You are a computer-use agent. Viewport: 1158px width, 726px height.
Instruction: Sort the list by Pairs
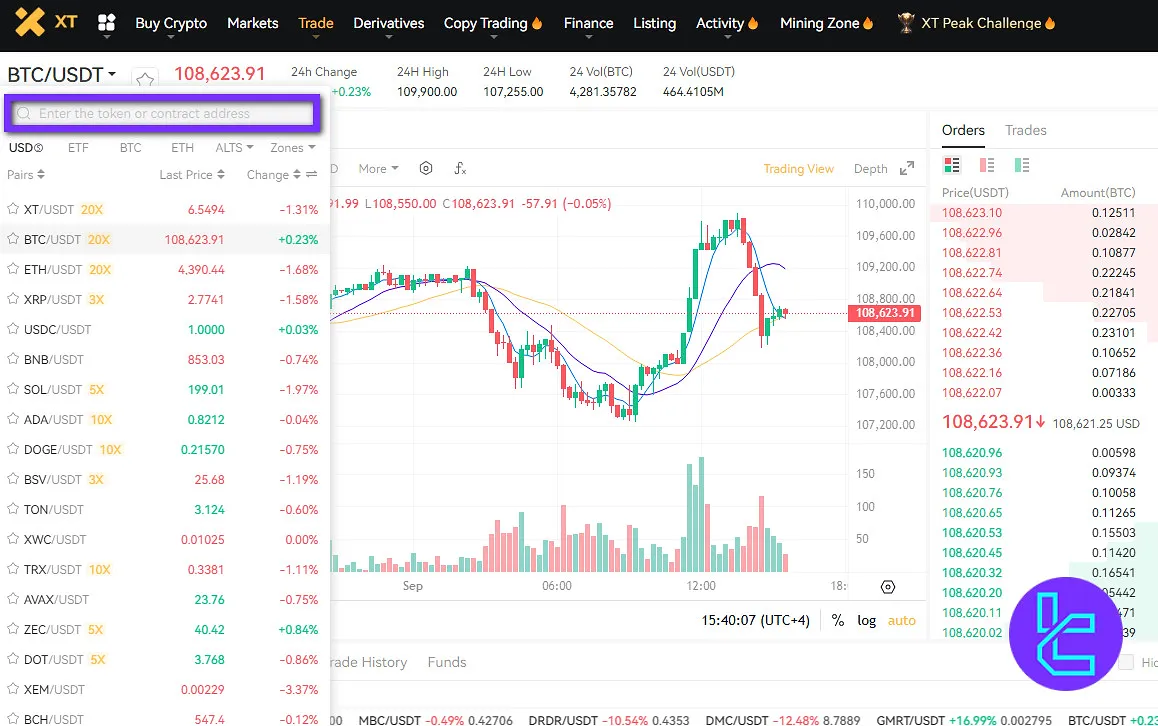click(26, 174)
